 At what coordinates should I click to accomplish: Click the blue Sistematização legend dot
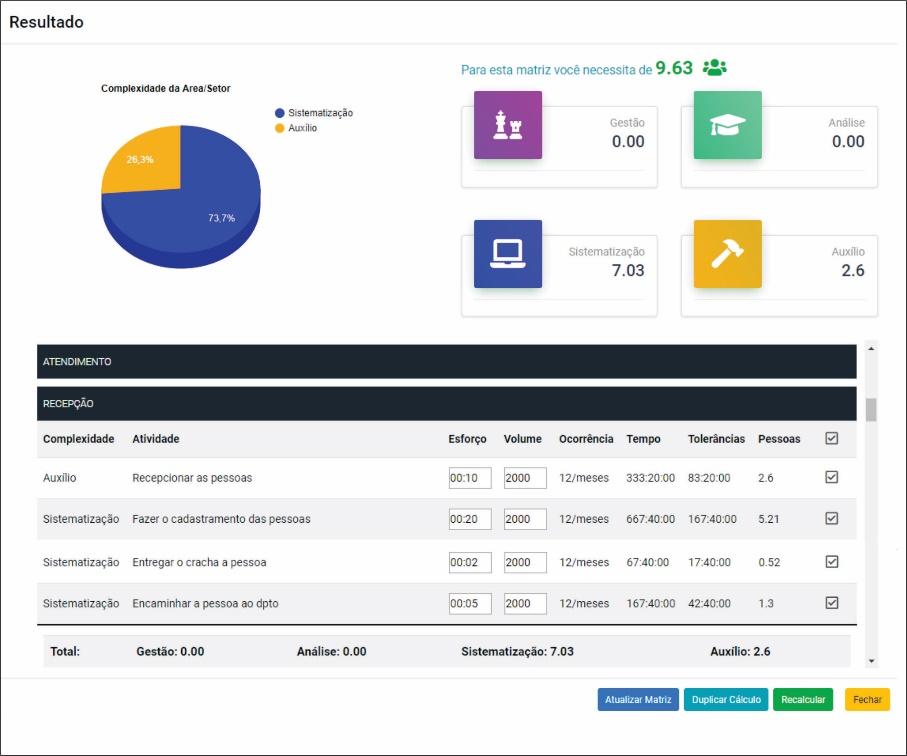point(280,113)
